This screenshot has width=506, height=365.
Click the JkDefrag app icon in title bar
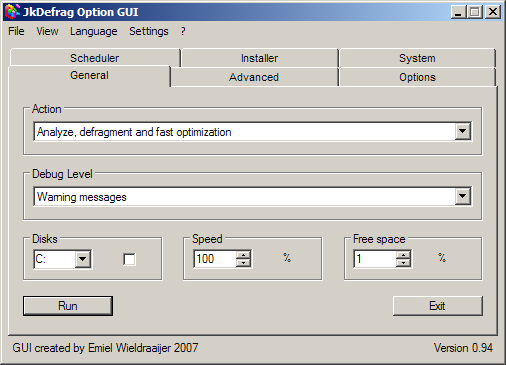12,12
